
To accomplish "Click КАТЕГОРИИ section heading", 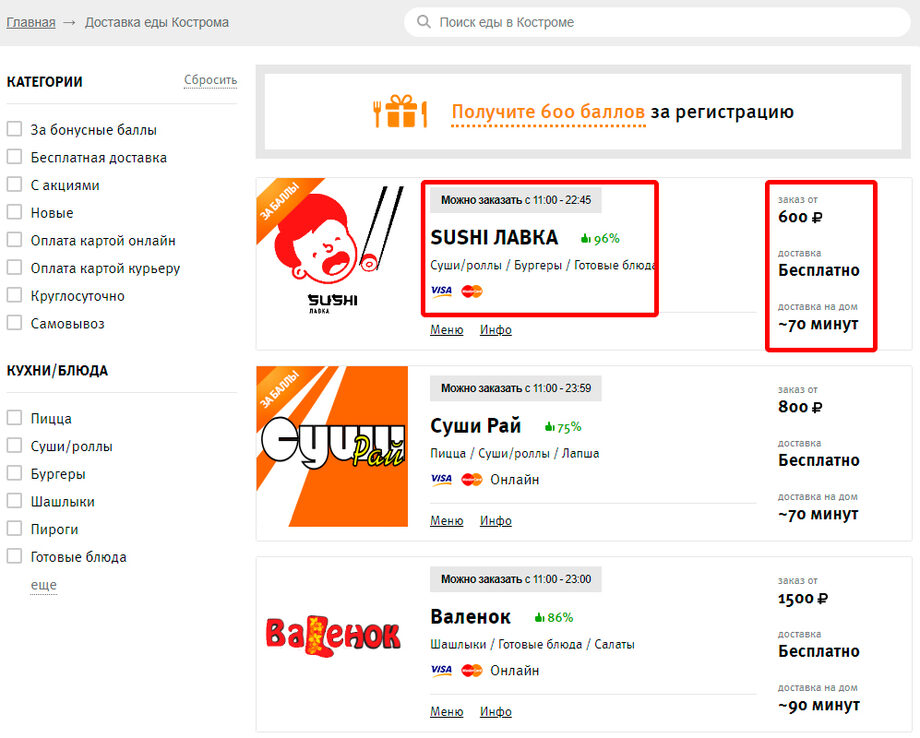I will coord(45,82).
